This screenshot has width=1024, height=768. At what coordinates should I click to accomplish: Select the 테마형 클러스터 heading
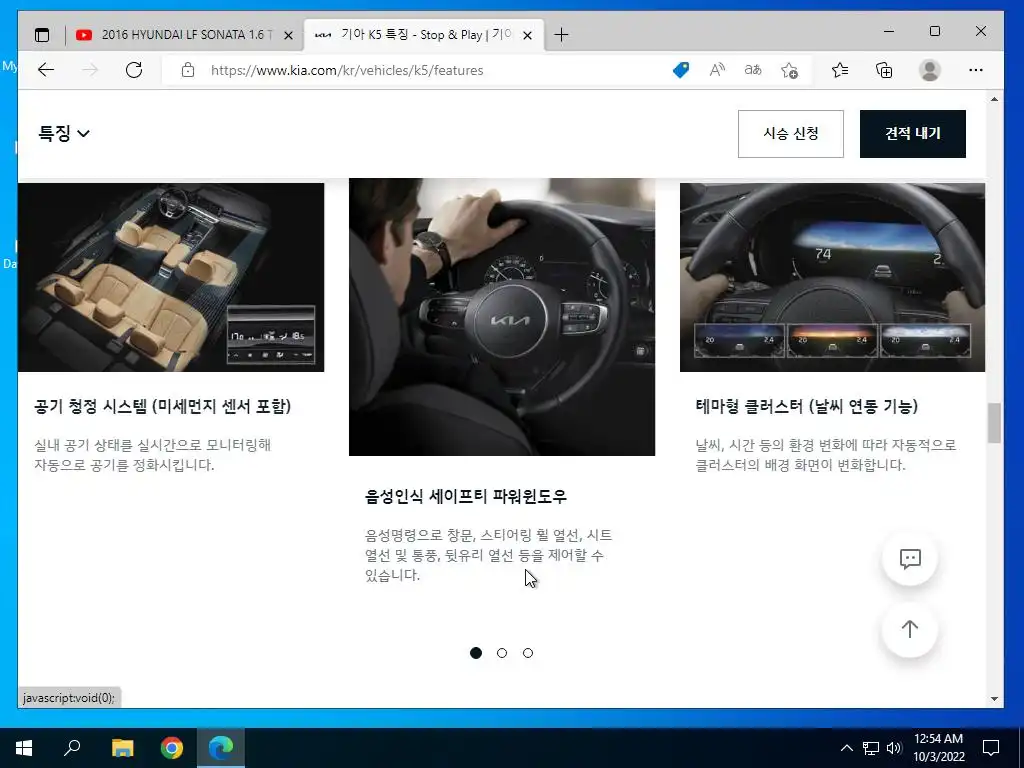click(x=807, y=406)
